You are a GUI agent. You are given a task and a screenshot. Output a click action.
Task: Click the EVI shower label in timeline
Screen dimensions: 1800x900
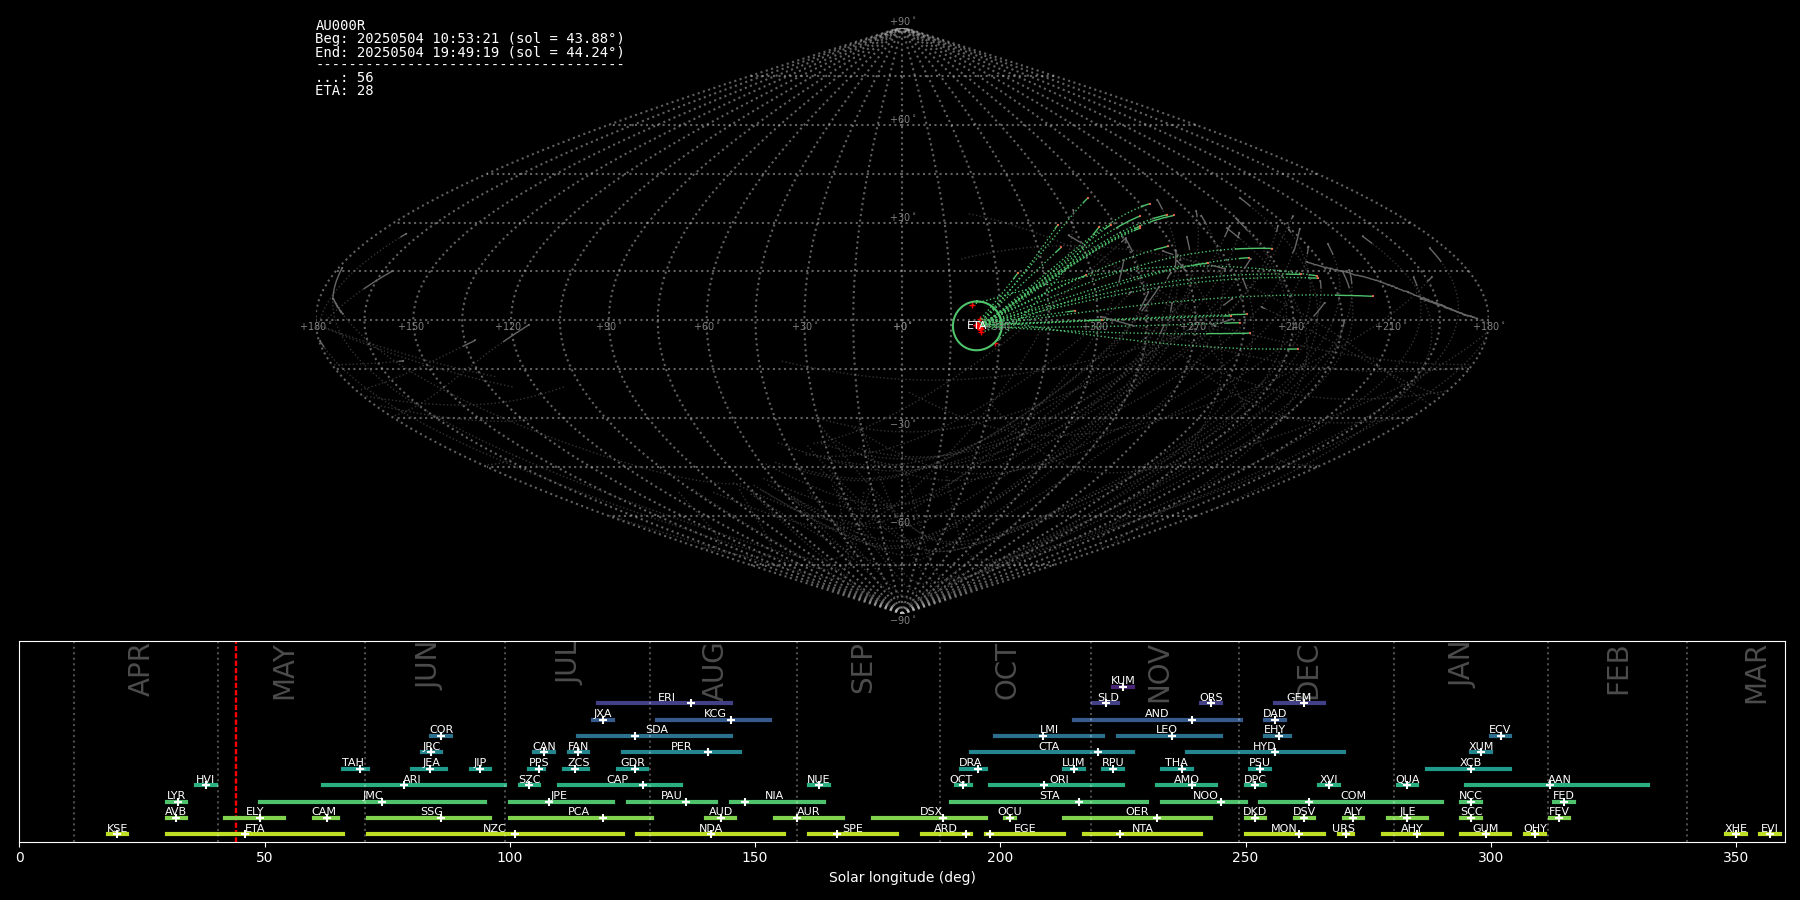(1769, 829)
